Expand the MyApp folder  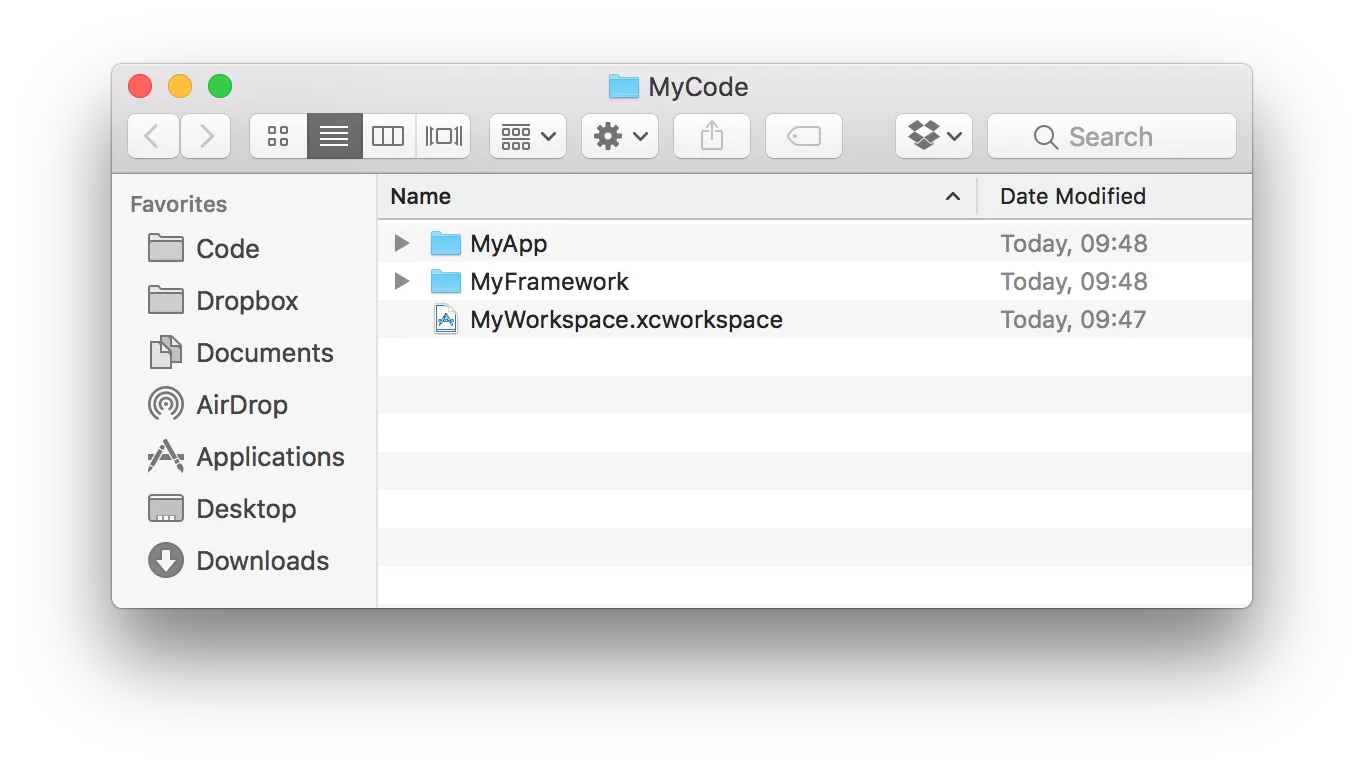pos(402,243)
